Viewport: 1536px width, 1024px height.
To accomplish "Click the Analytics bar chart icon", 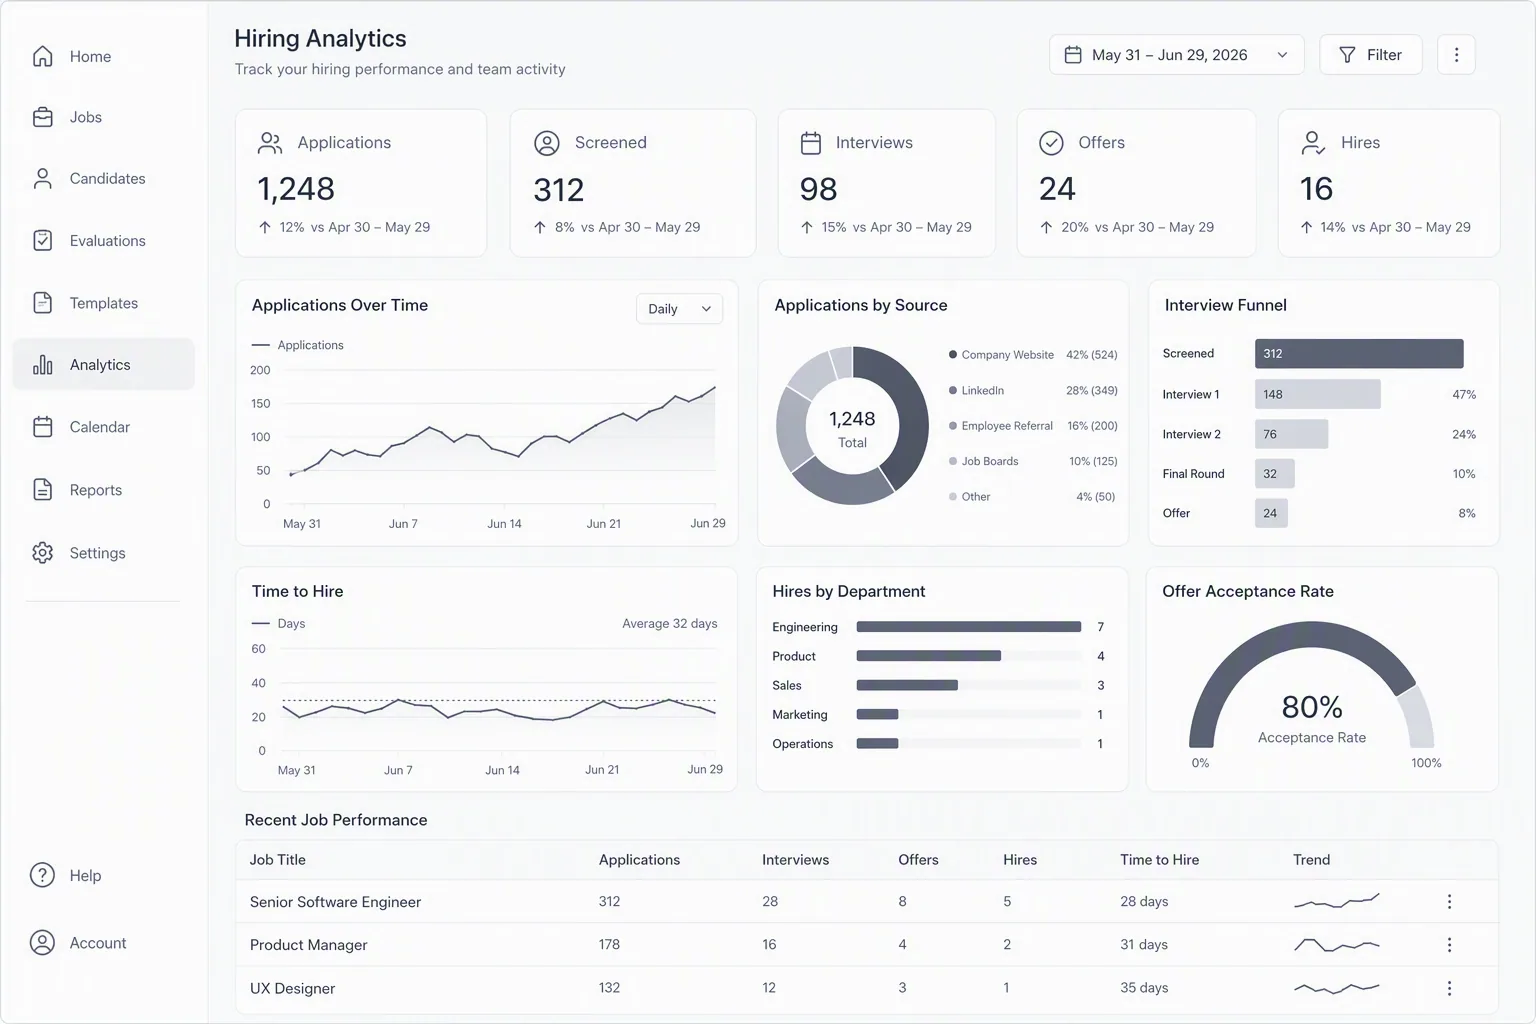I will tap(42, 365).
